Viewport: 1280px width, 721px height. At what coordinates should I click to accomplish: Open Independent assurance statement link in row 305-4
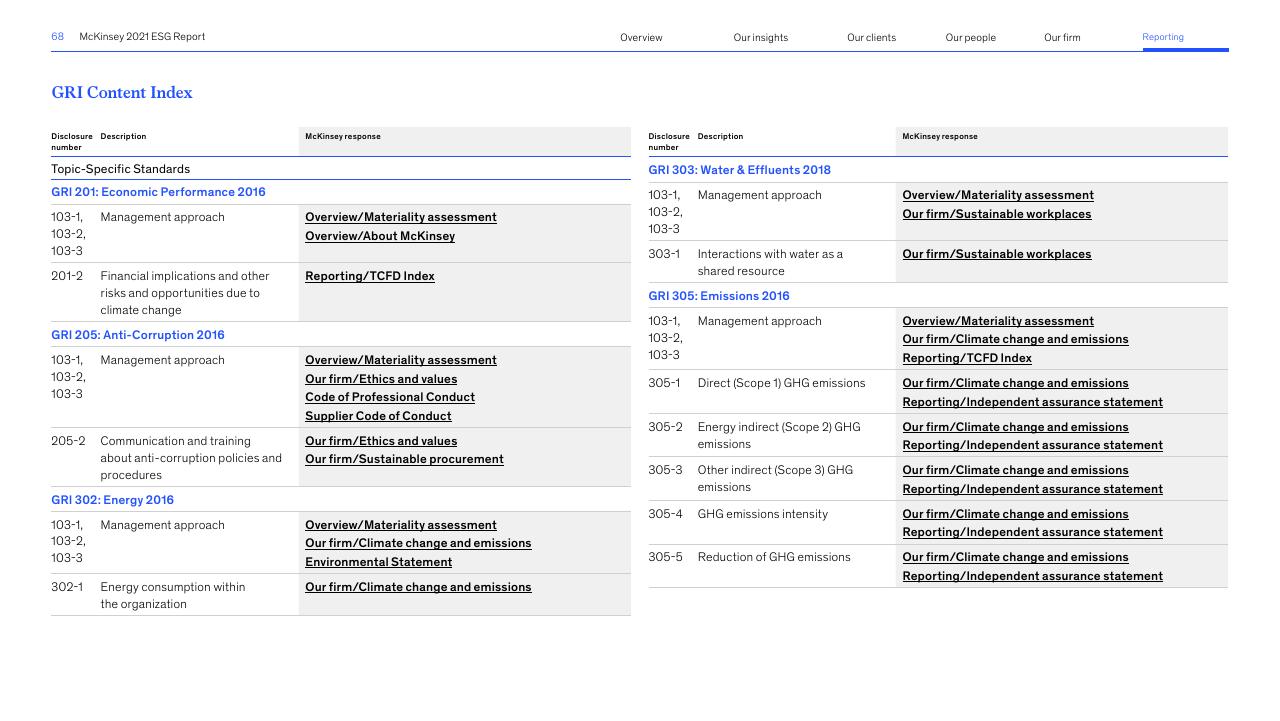coord(1032,532)
